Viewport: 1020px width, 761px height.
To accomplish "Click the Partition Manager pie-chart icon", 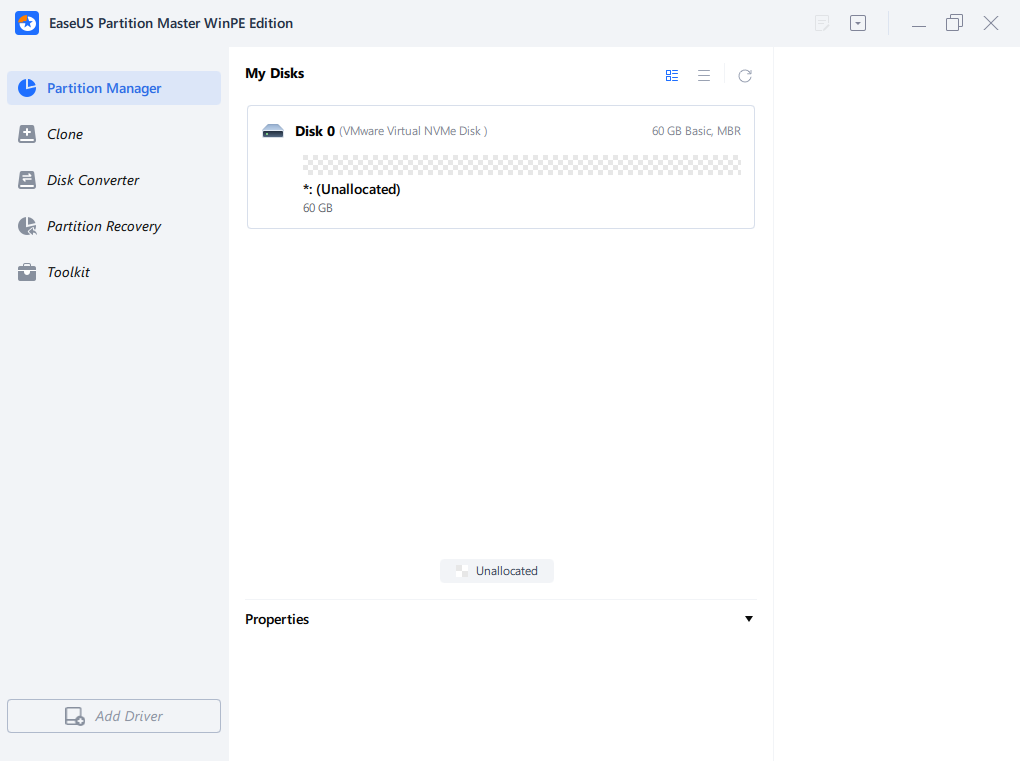I will pos(27,88).
